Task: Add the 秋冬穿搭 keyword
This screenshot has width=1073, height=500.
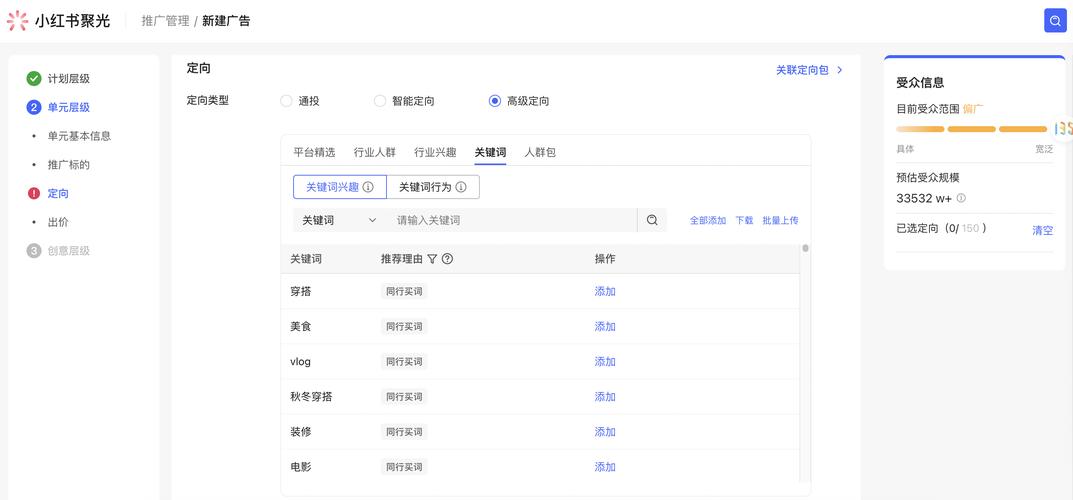Action: pos(605,397)
